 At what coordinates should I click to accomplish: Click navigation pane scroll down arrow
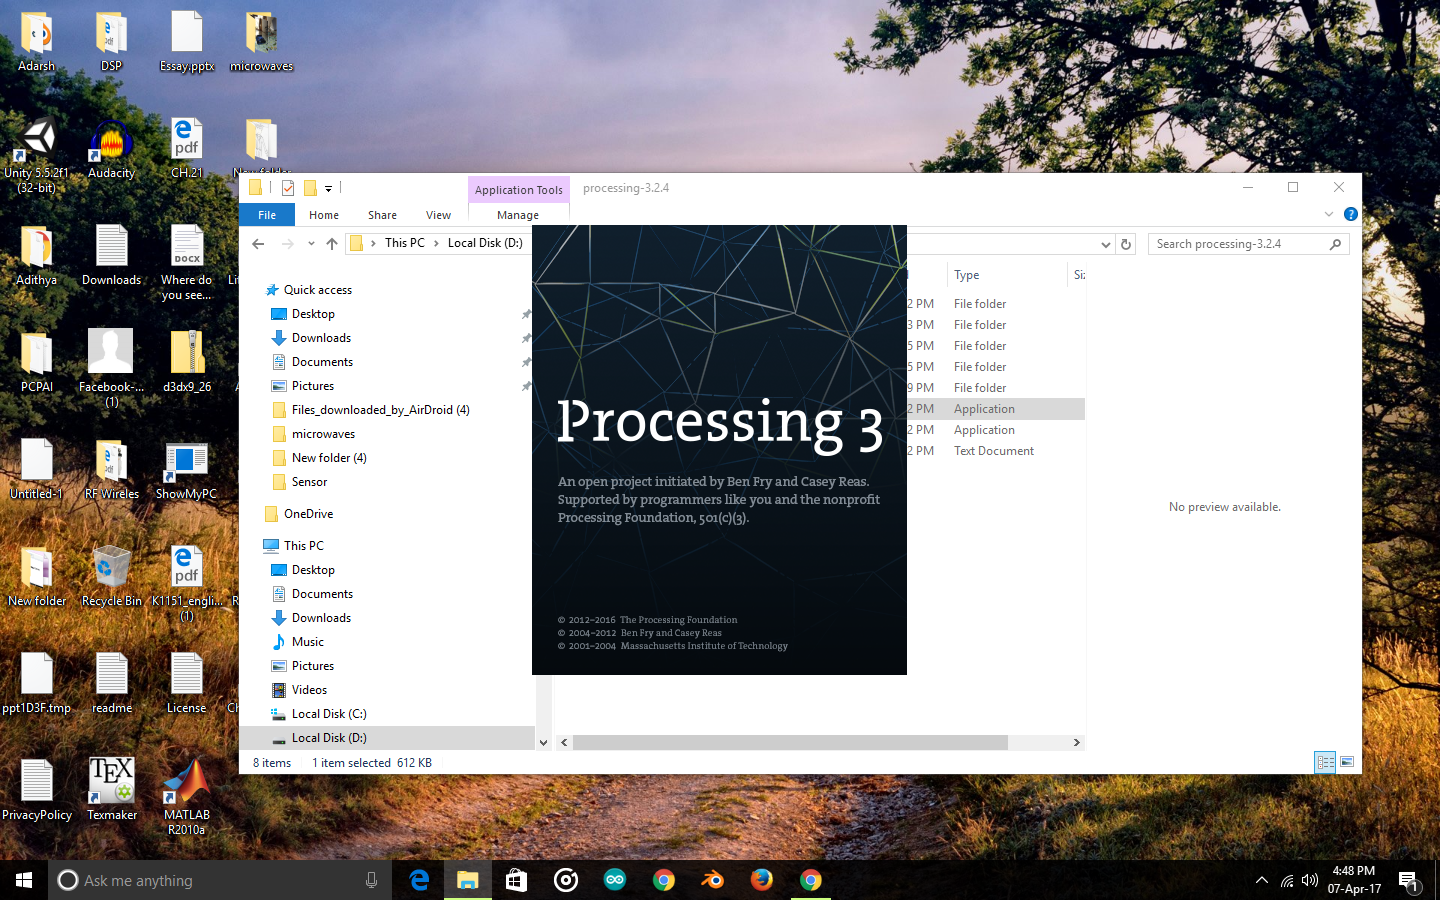pos(543,742)
